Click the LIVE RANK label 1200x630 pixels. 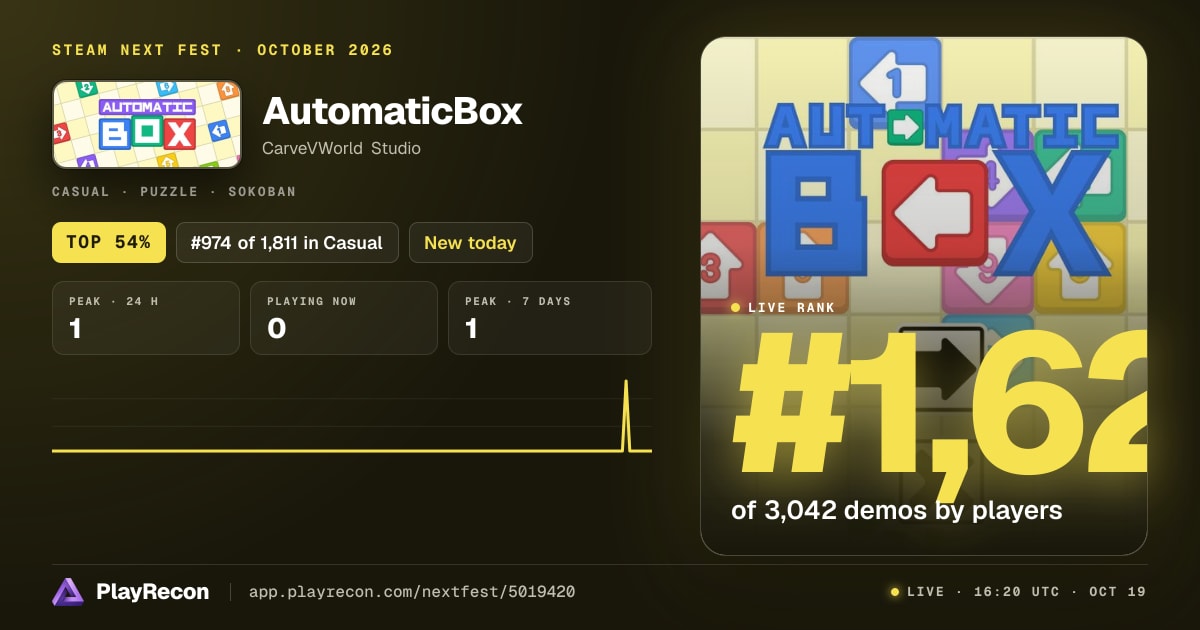tap(790, 308)
